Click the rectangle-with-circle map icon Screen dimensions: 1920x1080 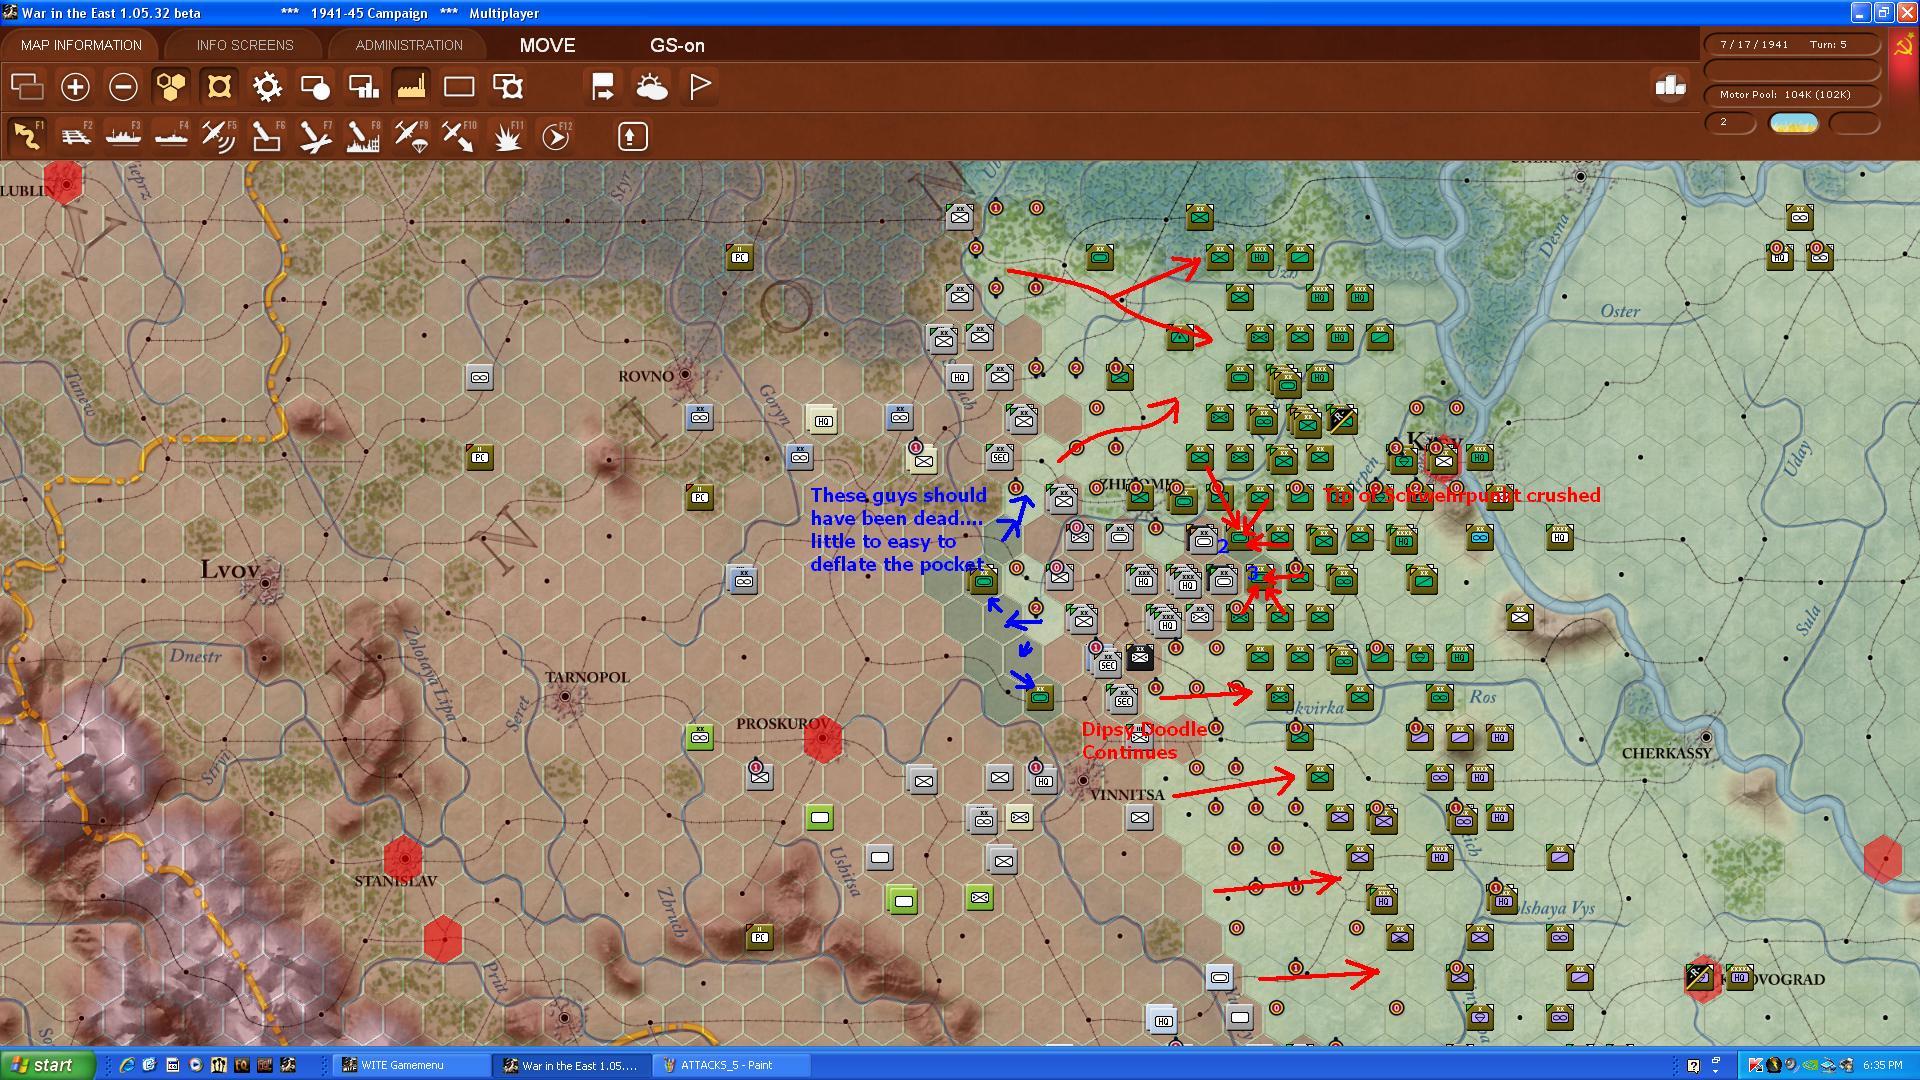(315, 87)
